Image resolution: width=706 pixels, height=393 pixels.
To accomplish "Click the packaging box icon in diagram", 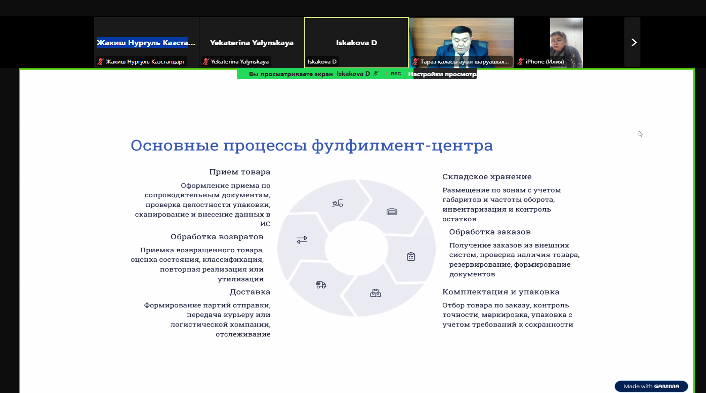I will coord(375,293).
